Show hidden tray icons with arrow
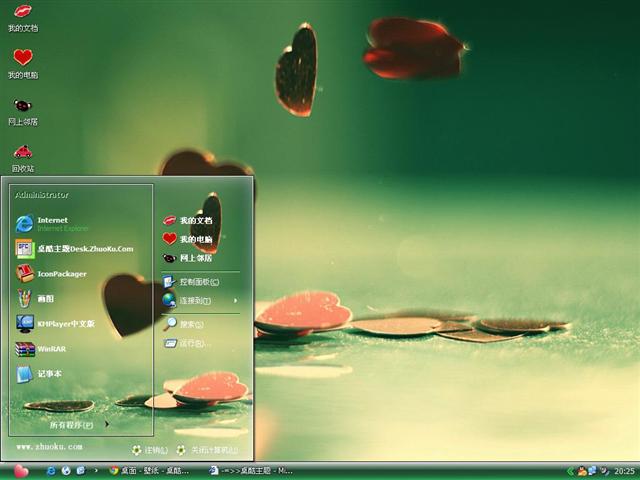The image size is (640, 480). click(x=571, y=470)
